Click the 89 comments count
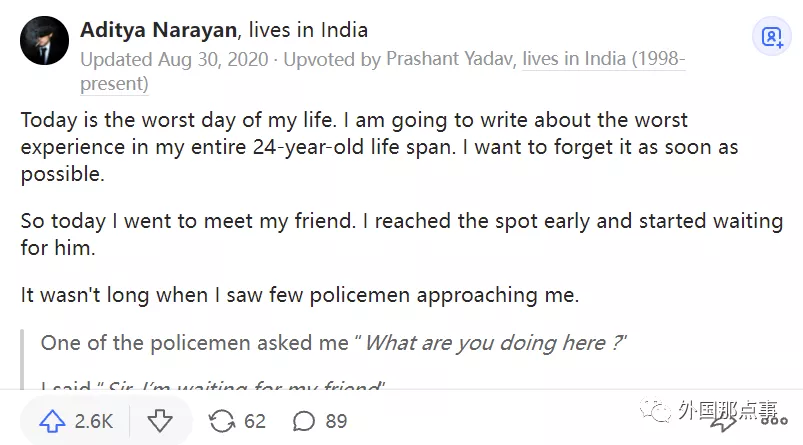The height and width of the screenshot is (445, 803). coord(336,421)
